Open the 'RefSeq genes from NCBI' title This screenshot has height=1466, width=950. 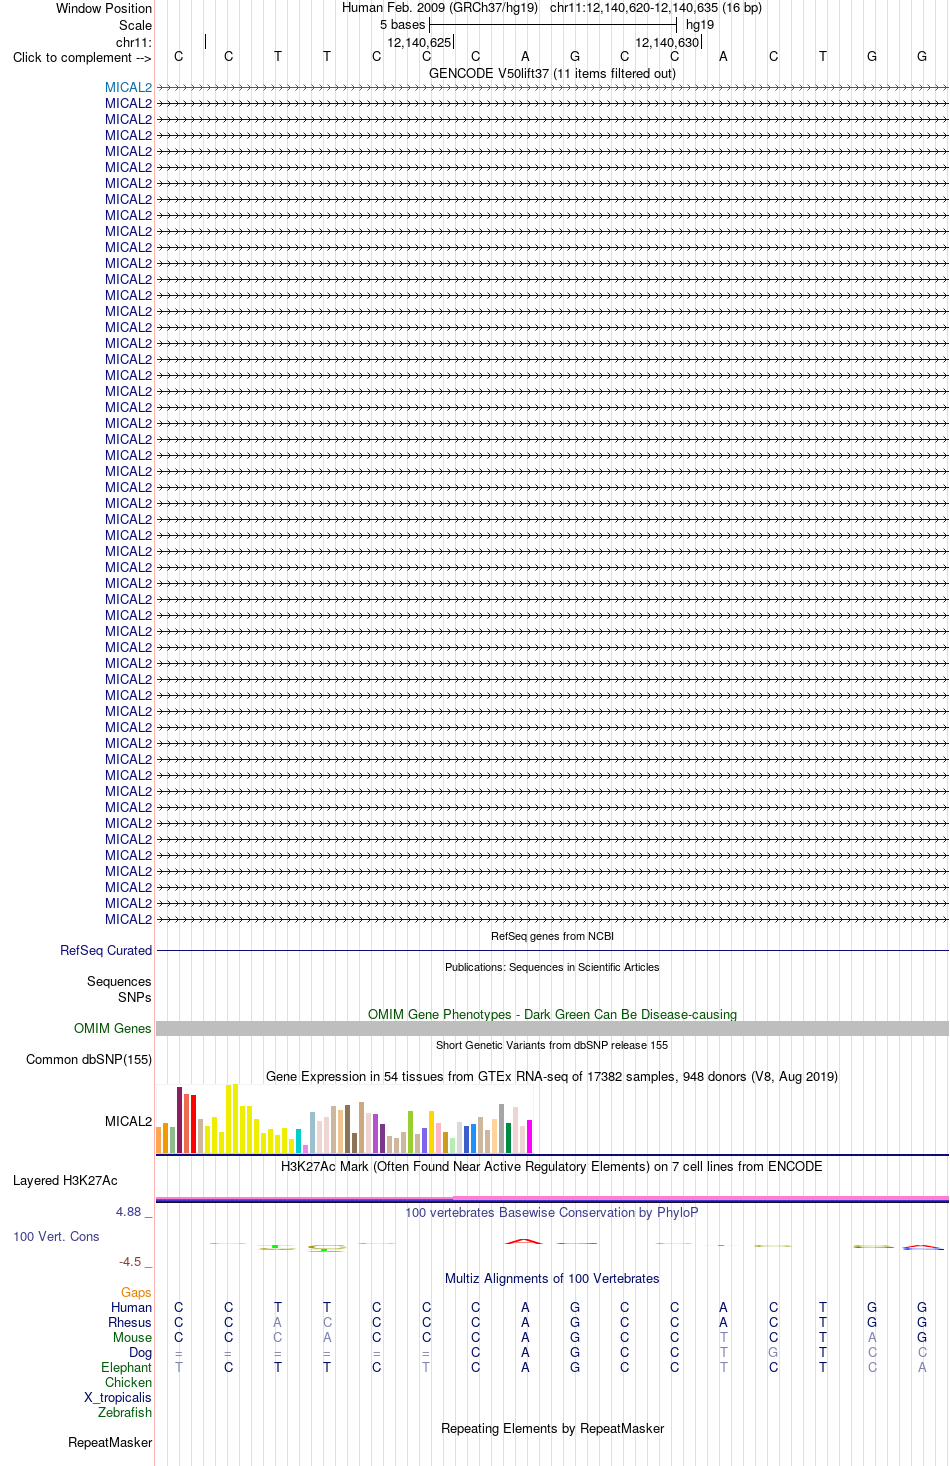coord(552,936)
